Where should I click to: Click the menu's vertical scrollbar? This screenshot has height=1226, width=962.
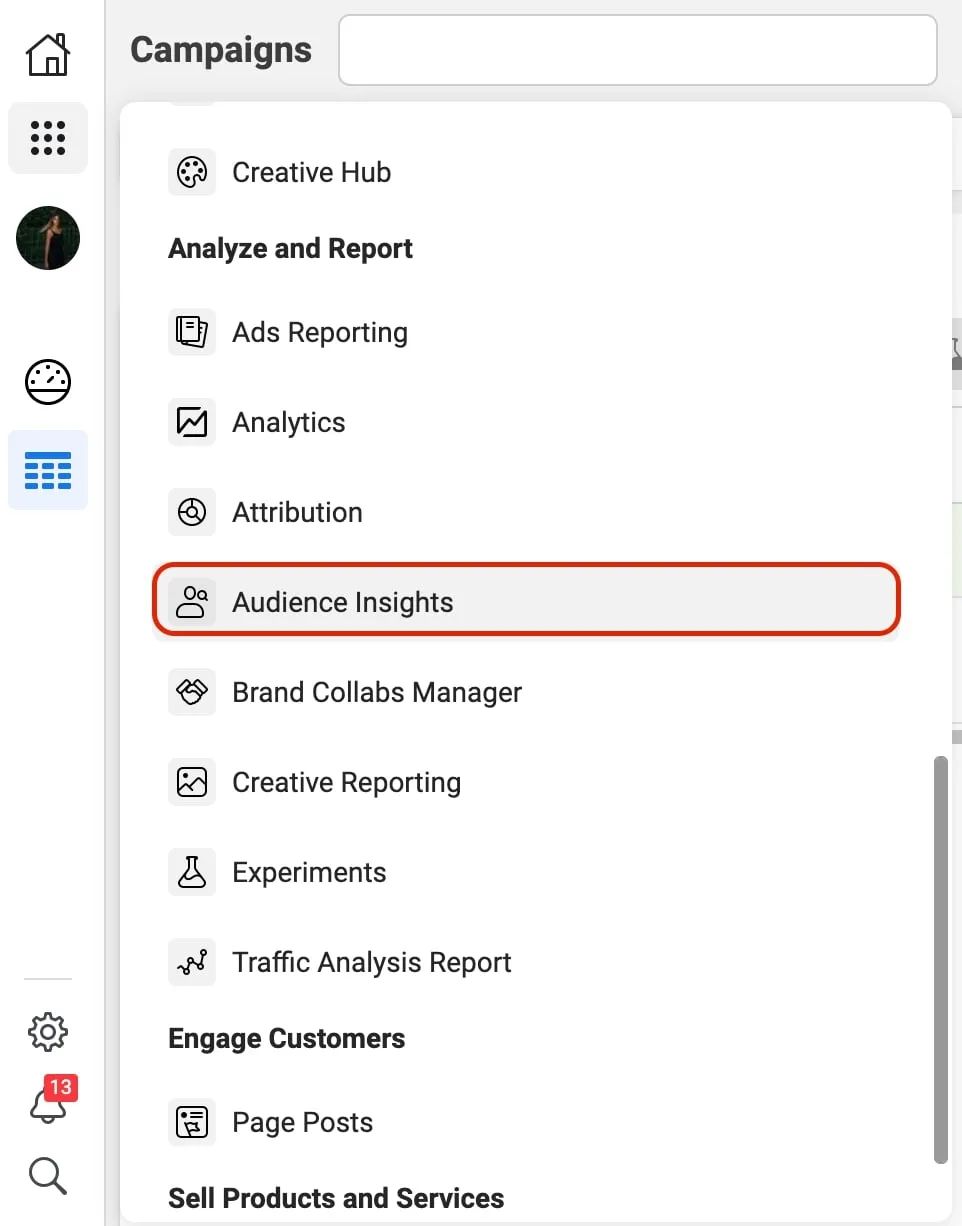tap(940, 960)
